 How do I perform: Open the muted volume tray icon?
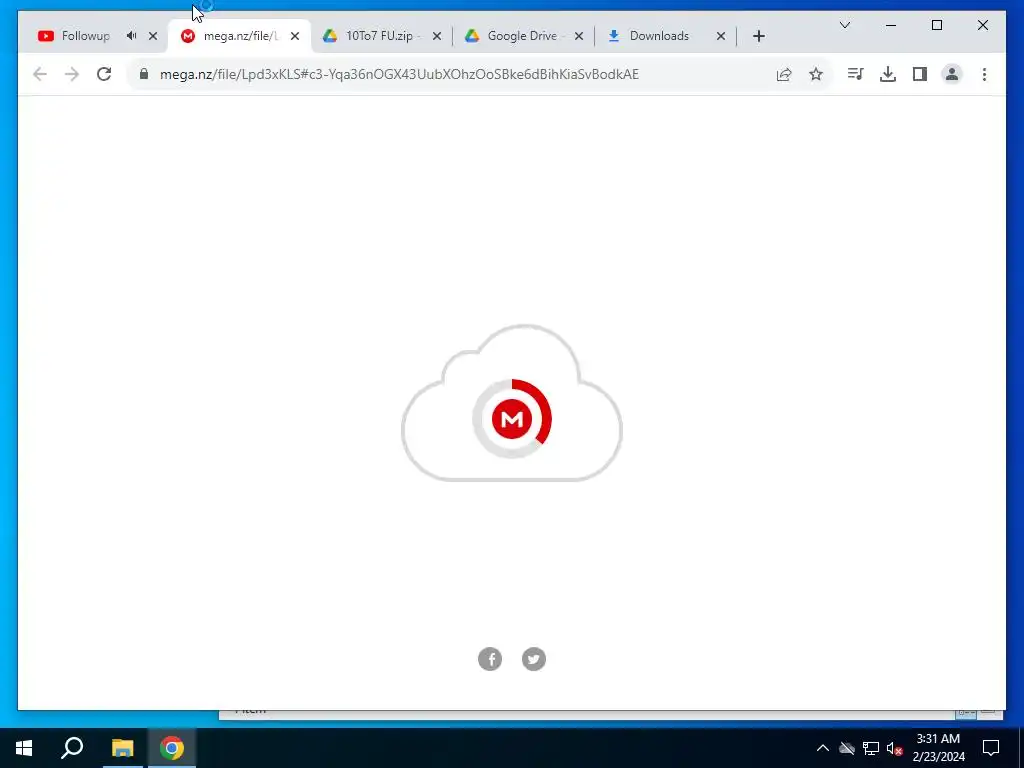[x=894, y=748]
